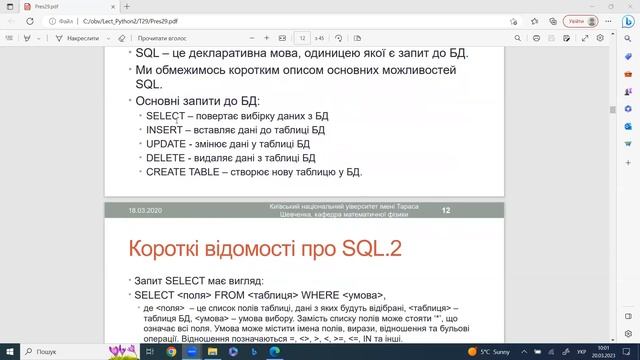Image resolution: width=640 pixels, height=360 pixels.
Task: Toggle sidebar hide button near bottom
Action: tap(628, 316)
